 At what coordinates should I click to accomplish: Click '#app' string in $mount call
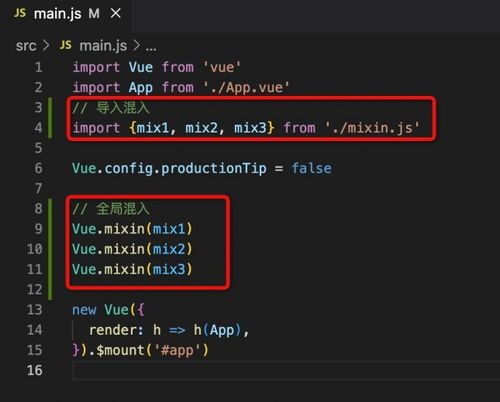pyautogui.click(x=177, y=350)
